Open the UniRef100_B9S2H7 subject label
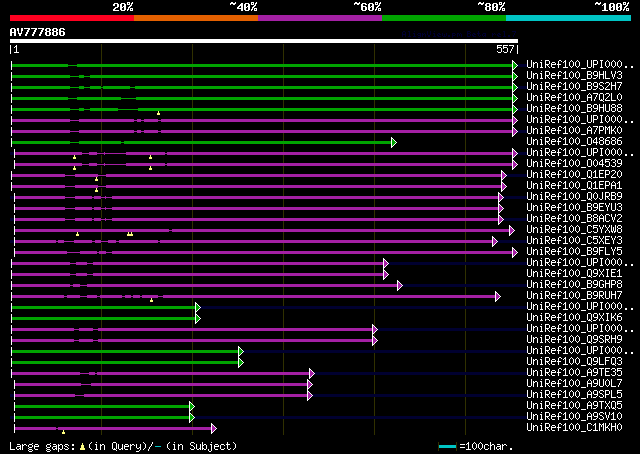Viewport: 640px width, 454px height. pos(574,86)
